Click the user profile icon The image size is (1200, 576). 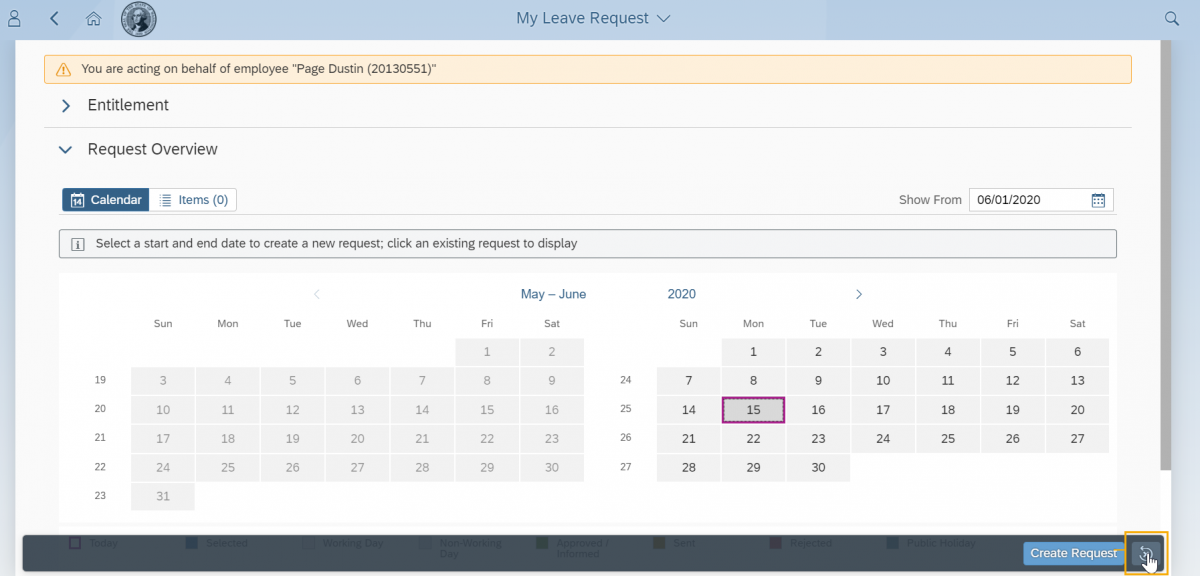pyautogui.click(x=15, y=18)
